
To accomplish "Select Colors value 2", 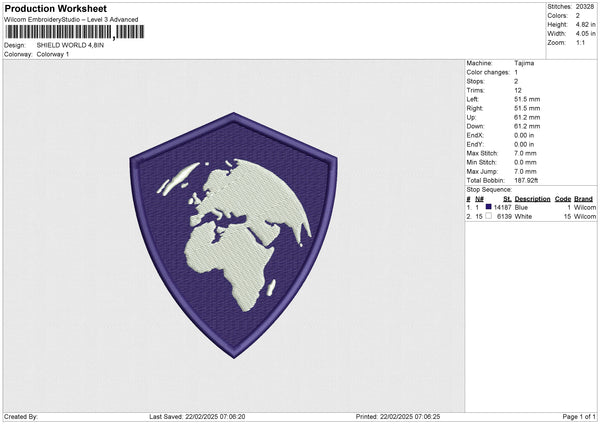I will pyautogui.click(x=577, y=16).
